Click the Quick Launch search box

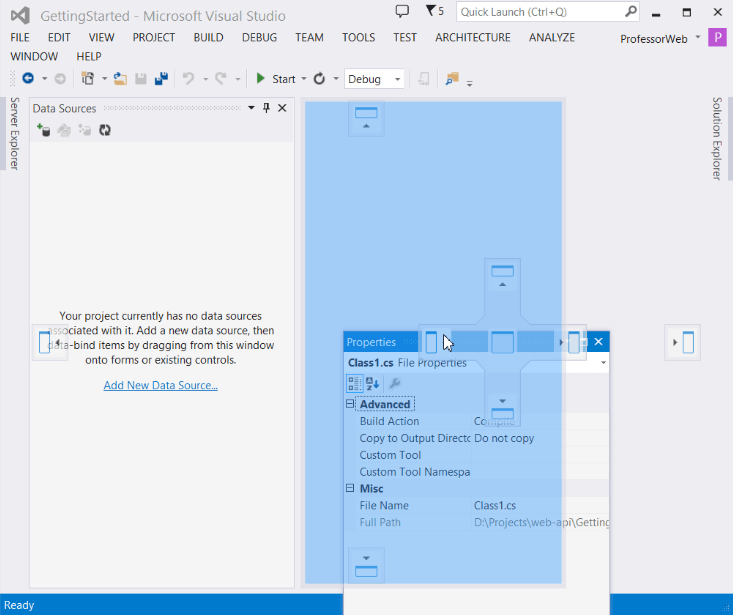(548, 12)
